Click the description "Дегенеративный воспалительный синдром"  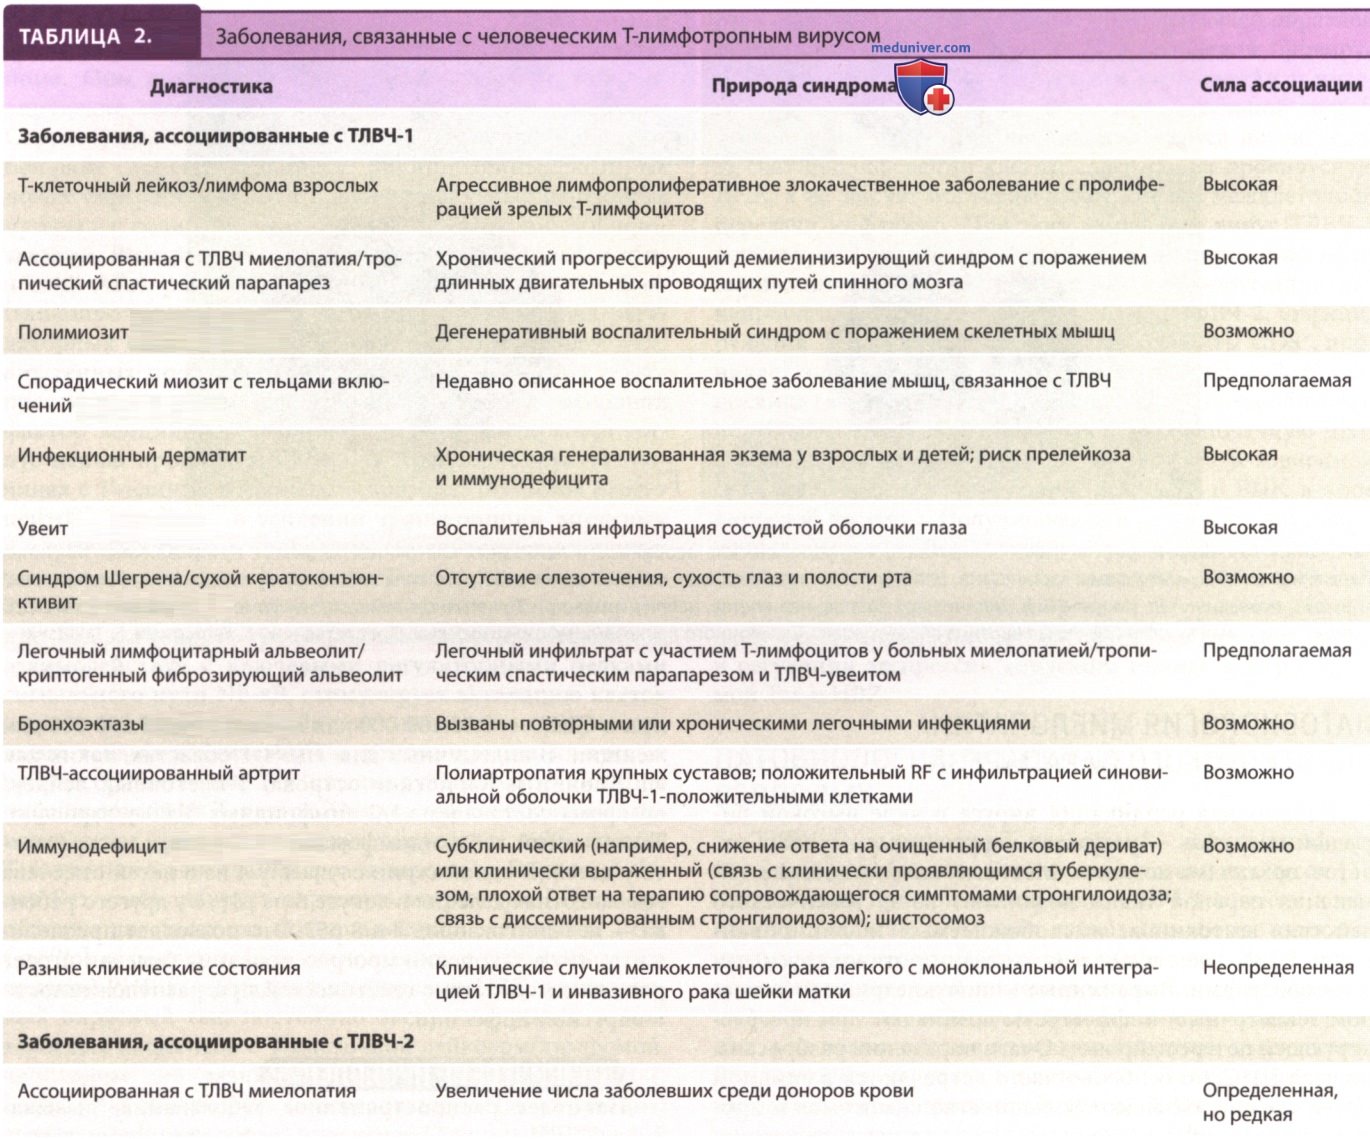point(775,331)
